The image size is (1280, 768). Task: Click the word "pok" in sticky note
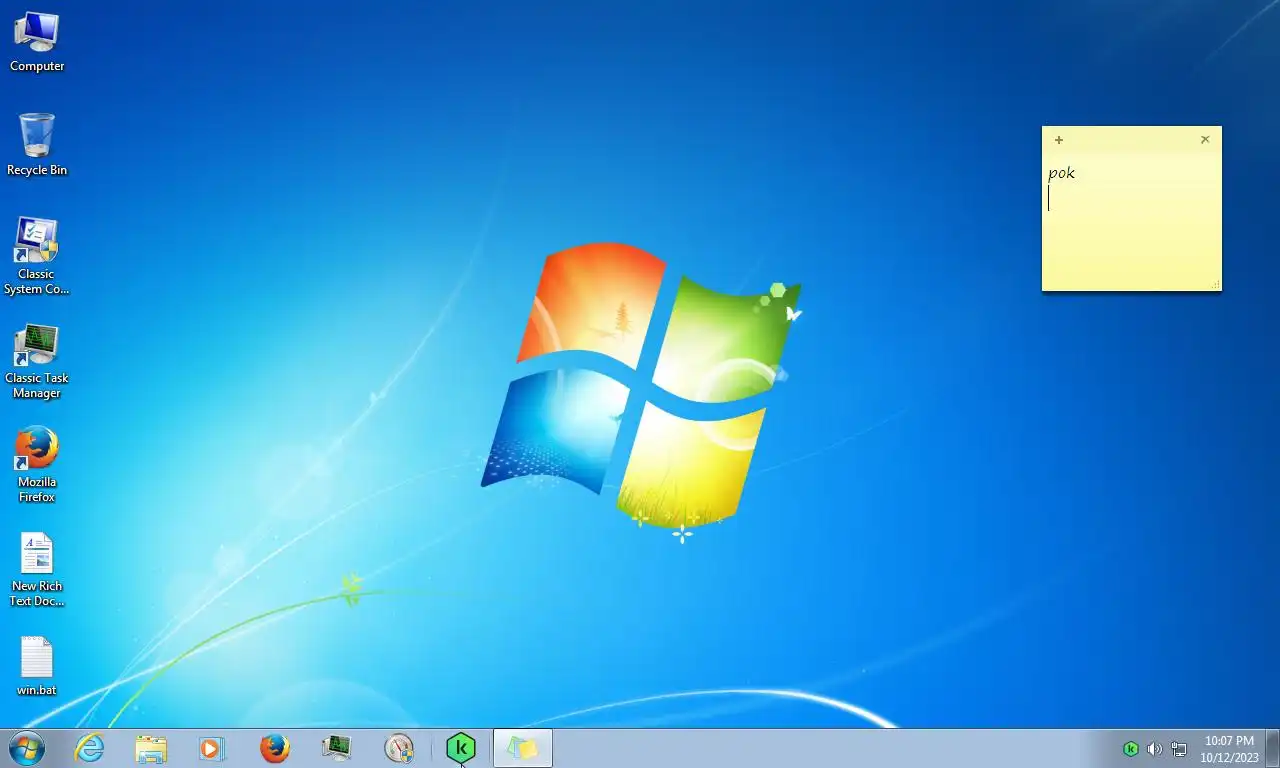[1062, 173]
